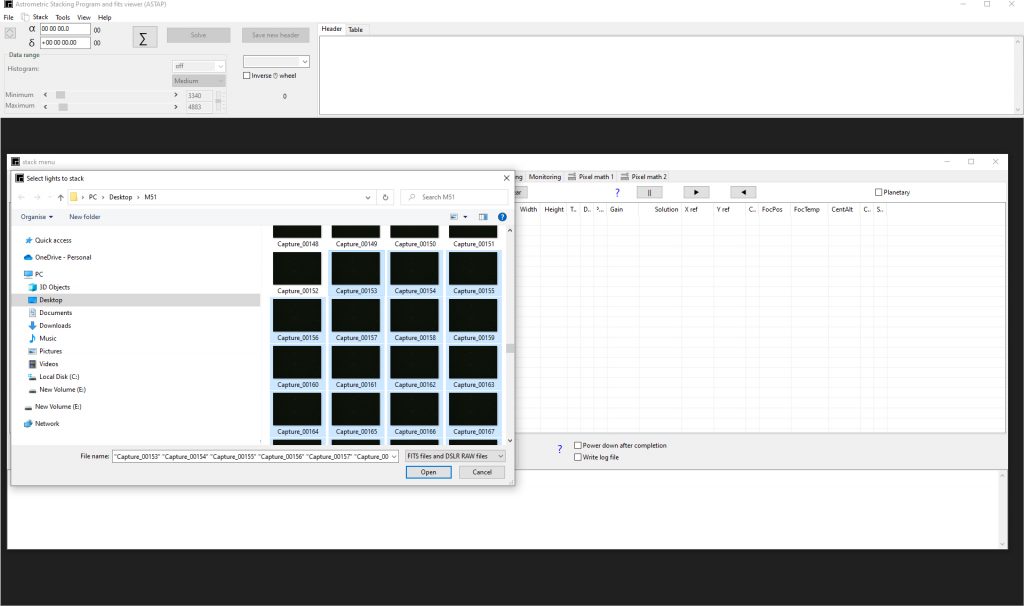This screenshot has width=1024, height=606.
Task: Click the right ascension alpha input field
Action: point(65,29)
